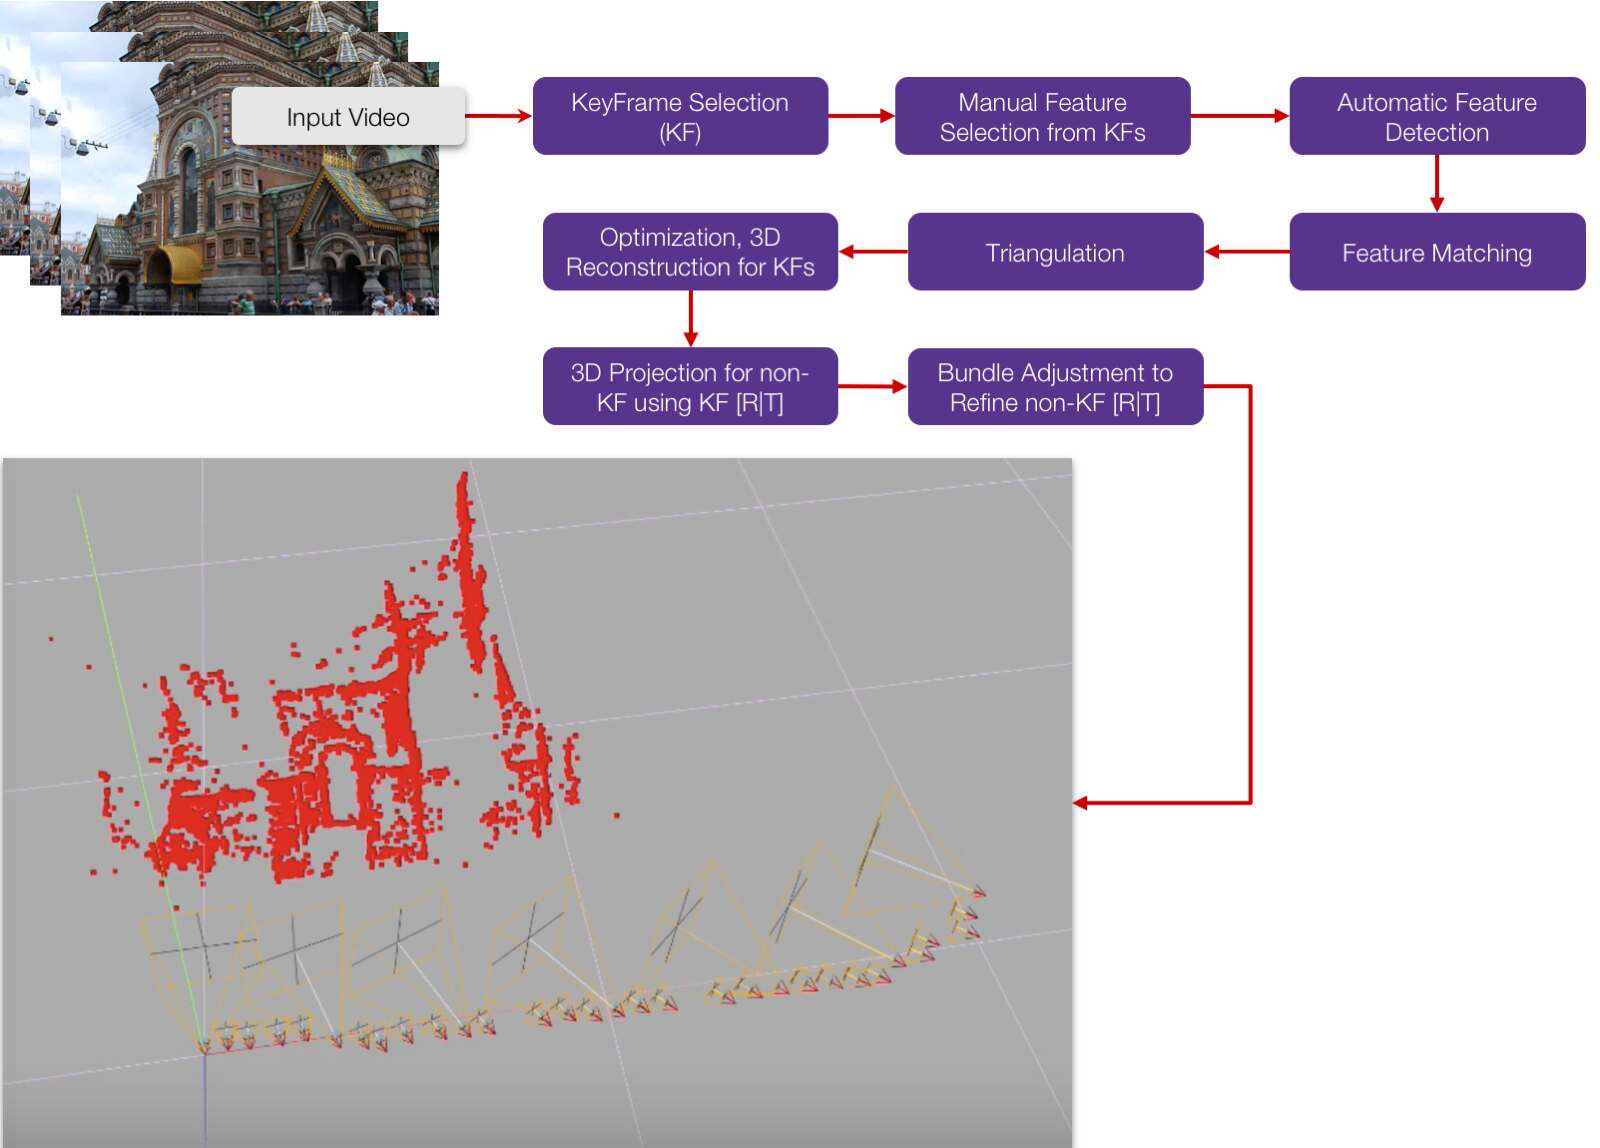Viewport: 1600px width, 1148px height.
Task: Select the Triangulation step box
Action: pyautogui.click(x=1055, y=252)
